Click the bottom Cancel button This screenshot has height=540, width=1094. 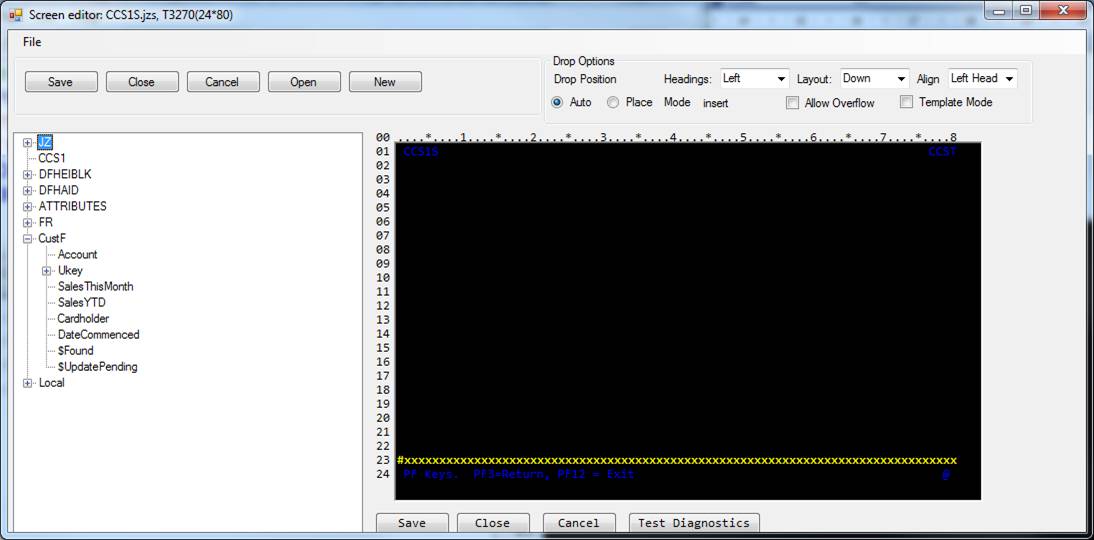tap(578, 523)
